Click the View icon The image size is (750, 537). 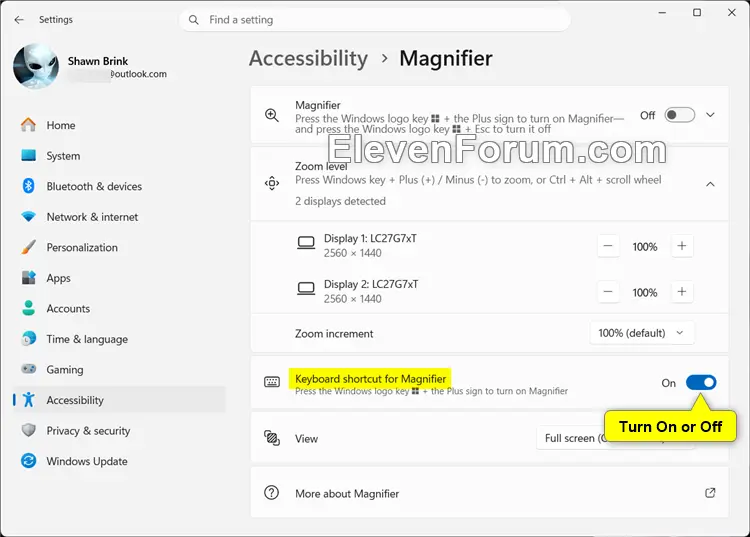tap(272, 438)
